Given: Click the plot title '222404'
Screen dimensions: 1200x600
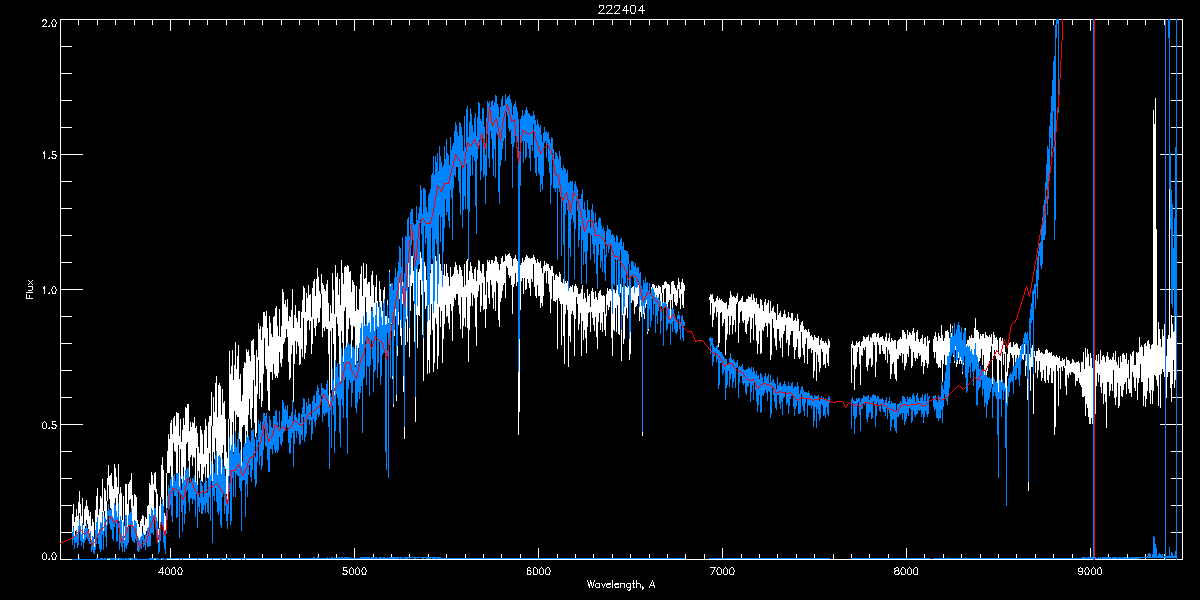Looking at the screenshot, I should (x=621, y=9).
